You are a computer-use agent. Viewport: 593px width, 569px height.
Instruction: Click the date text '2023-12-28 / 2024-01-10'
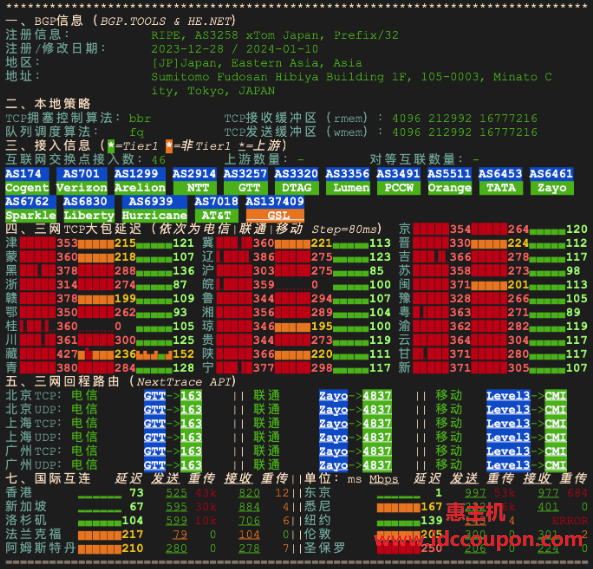[234, 49]
